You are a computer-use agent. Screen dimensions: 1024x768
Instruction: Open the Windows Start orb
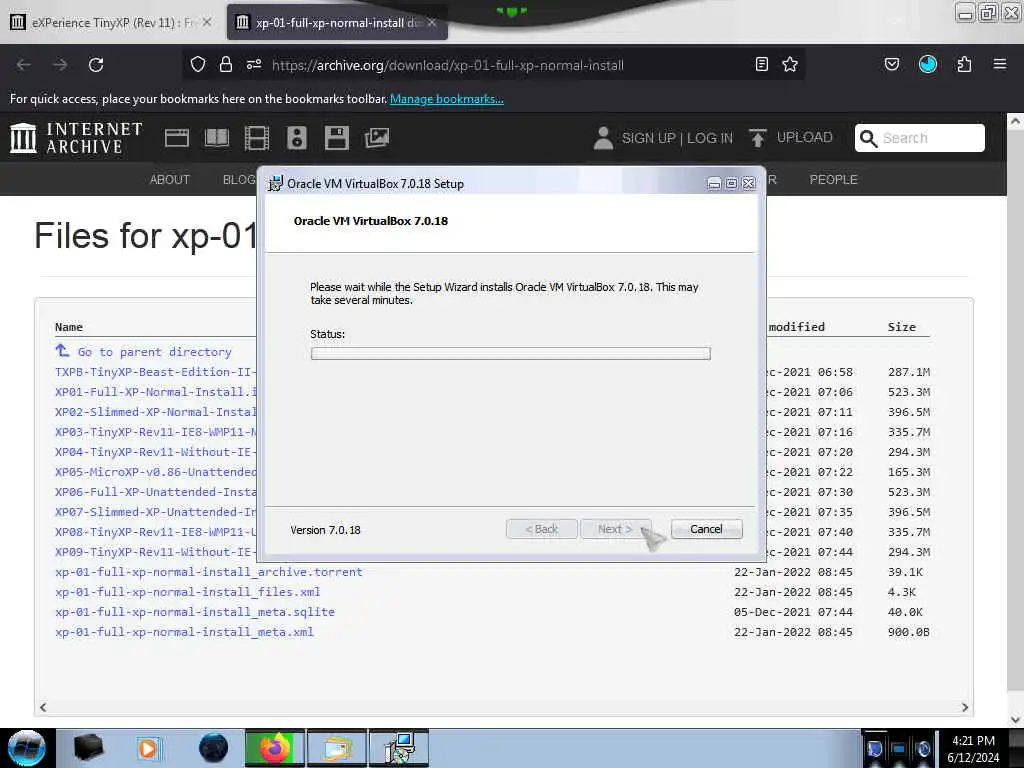[x=27, y=748]
